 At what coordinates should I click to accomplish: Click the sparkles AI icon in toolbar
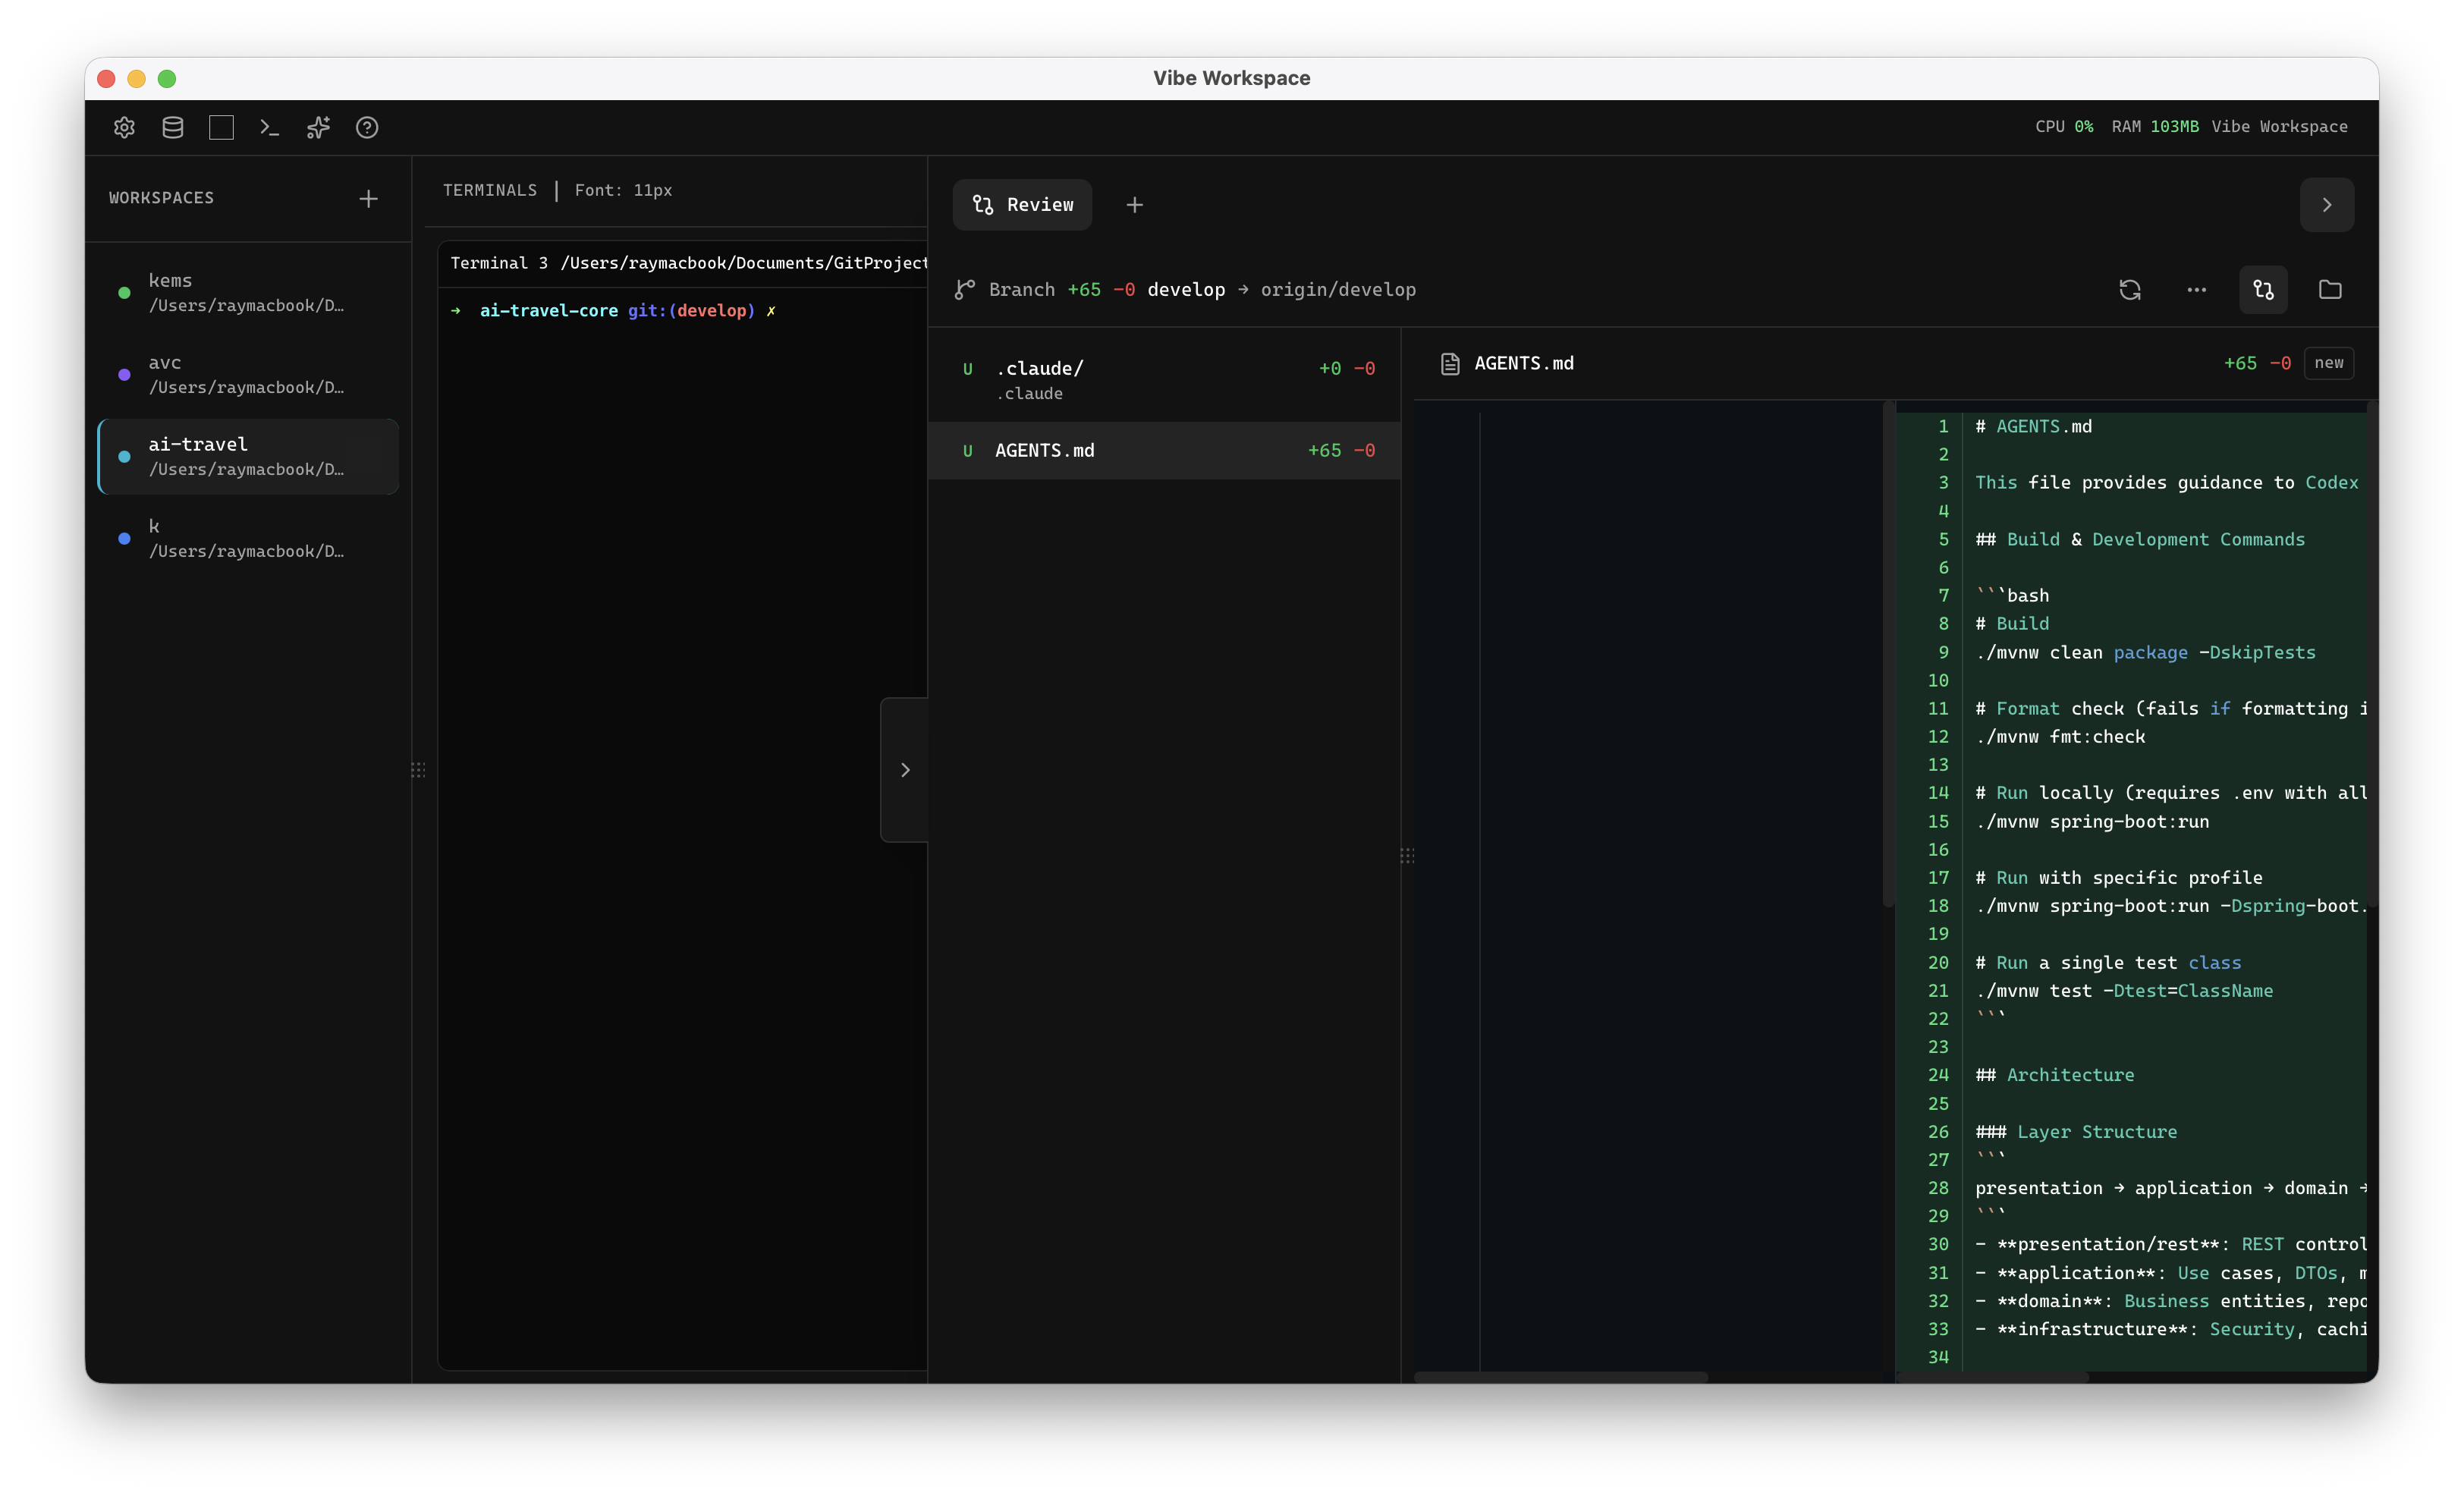click(x=318, y=127)
